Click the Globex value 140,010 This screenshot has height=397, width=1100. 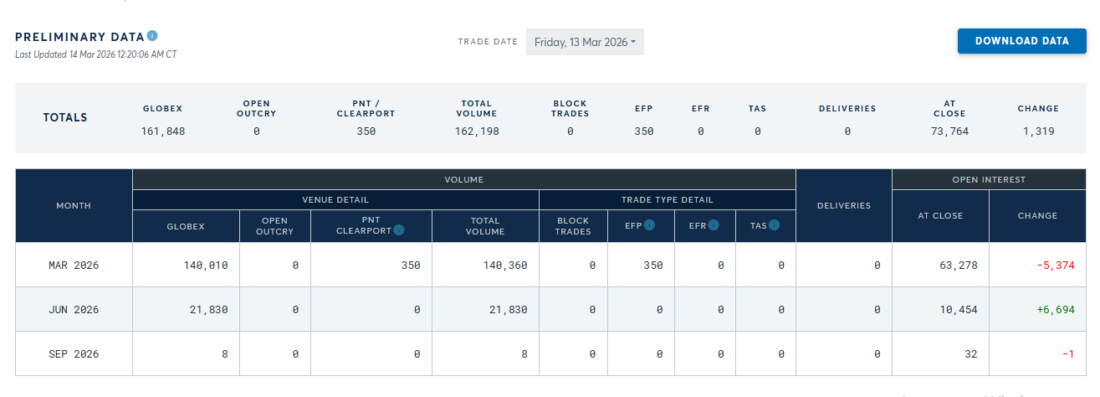tap(205, 265)
